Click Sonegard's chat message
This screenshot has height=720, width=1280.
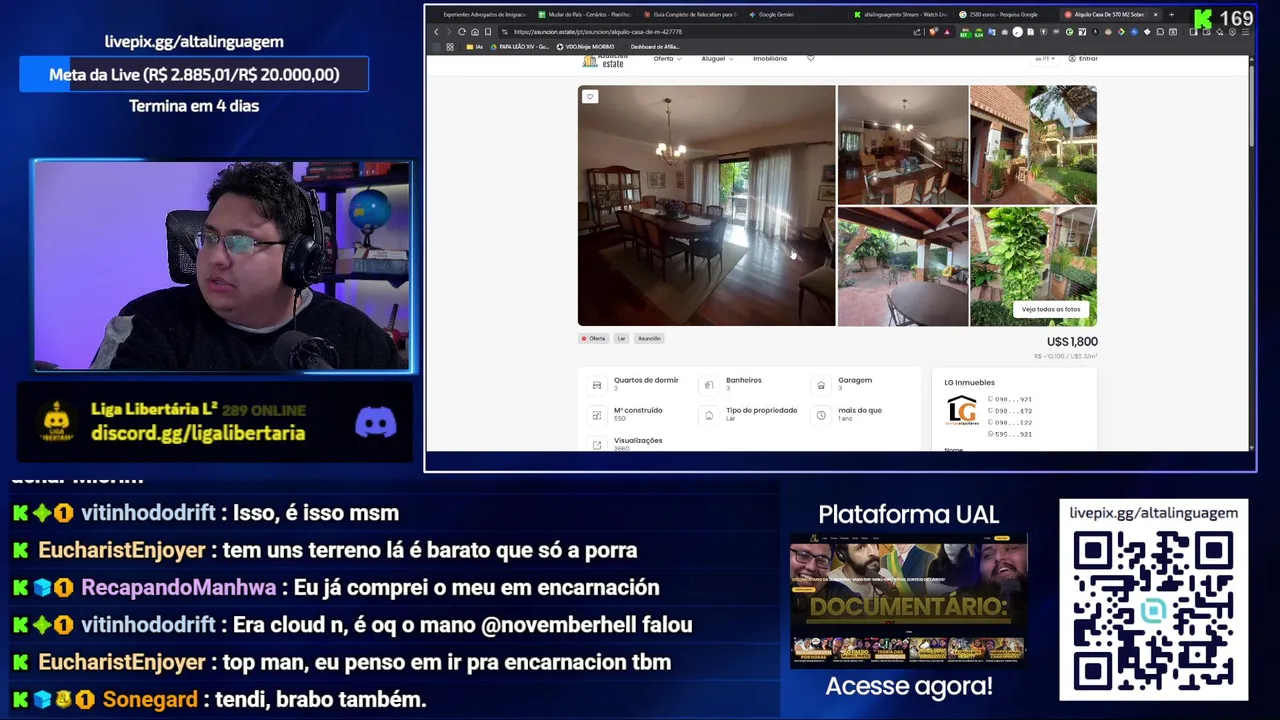click(x=219, y=700)
